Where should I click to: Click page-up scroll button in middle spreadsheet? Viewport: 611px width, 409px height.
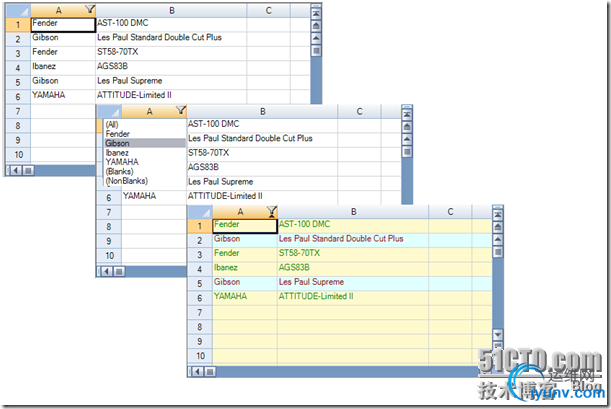[x=407, y=127]
